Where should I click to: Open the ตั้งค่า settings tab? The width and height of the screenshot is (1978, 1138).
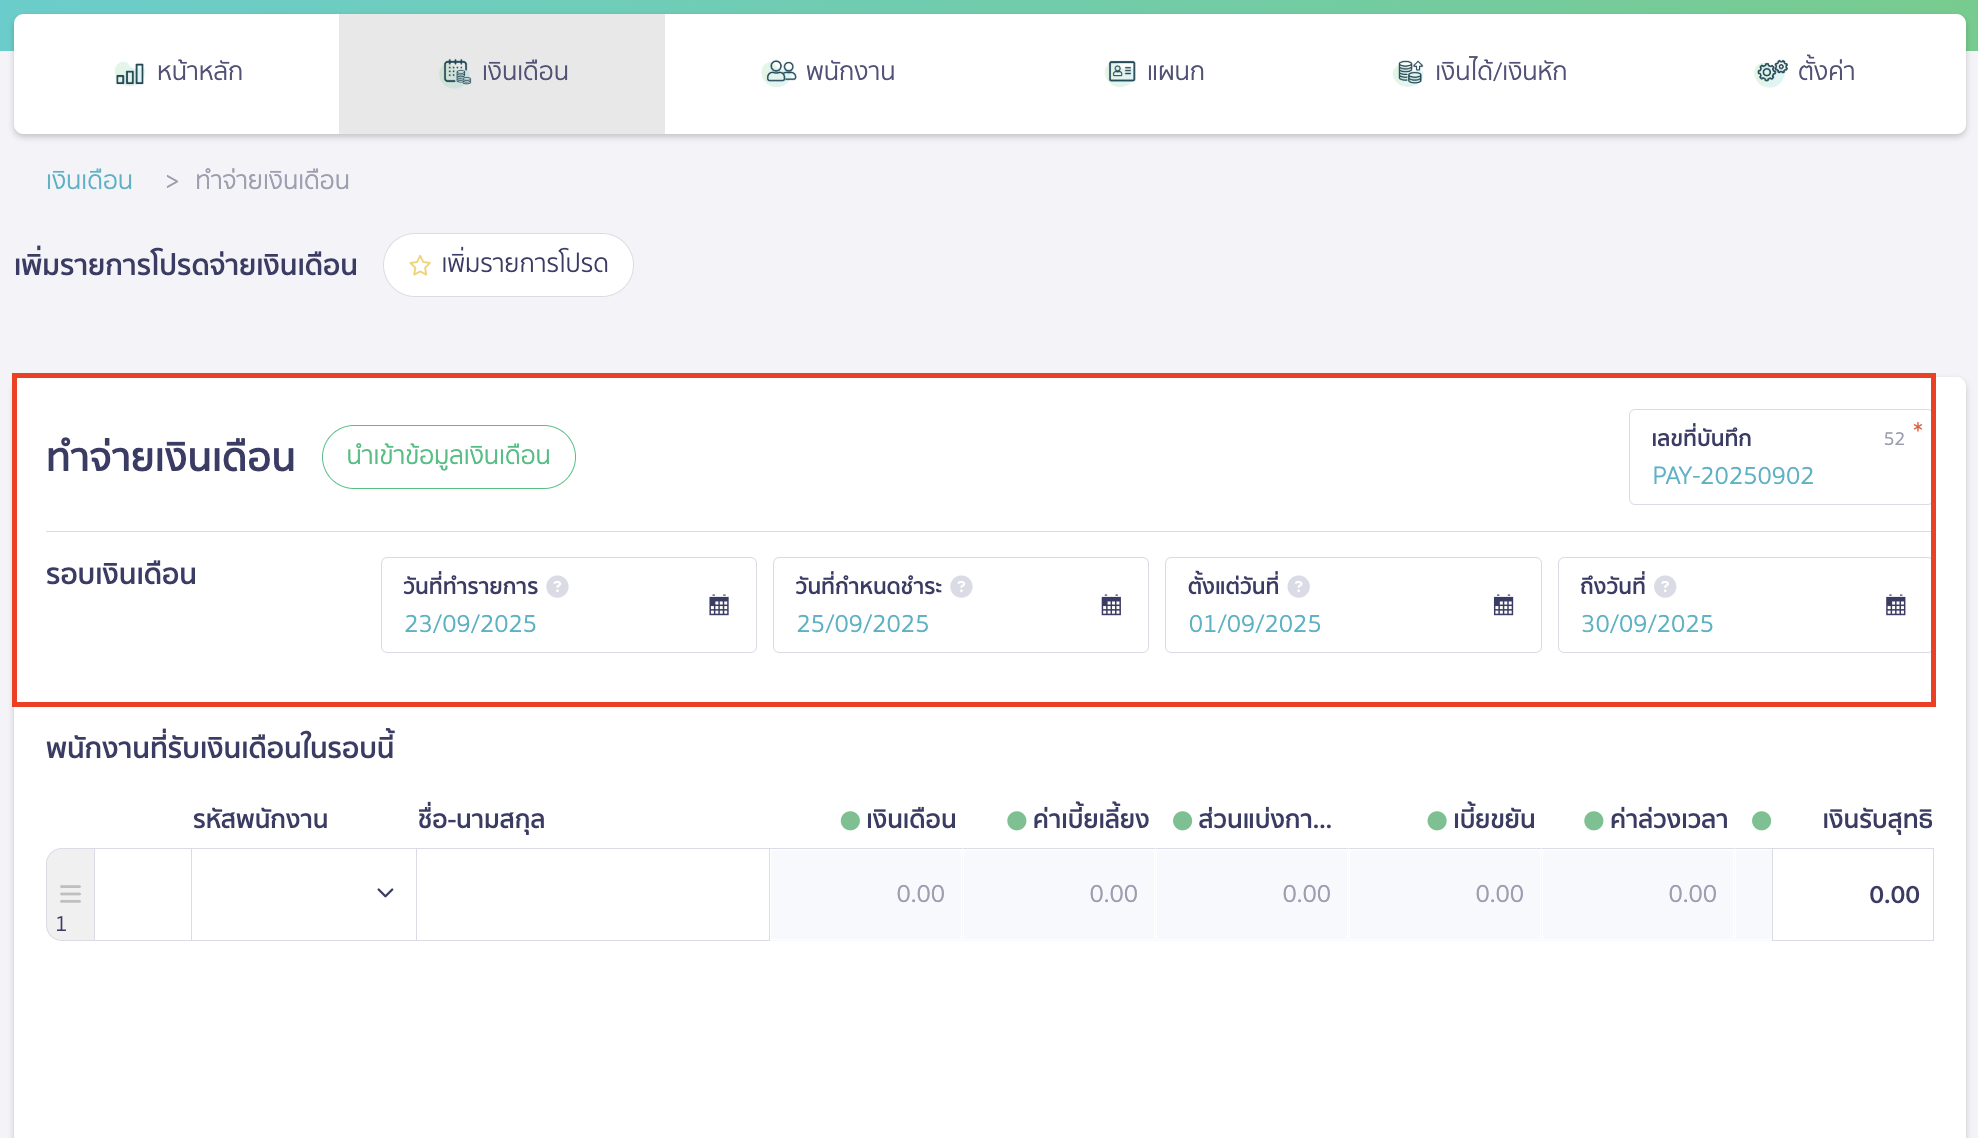tap(1806, 72)
